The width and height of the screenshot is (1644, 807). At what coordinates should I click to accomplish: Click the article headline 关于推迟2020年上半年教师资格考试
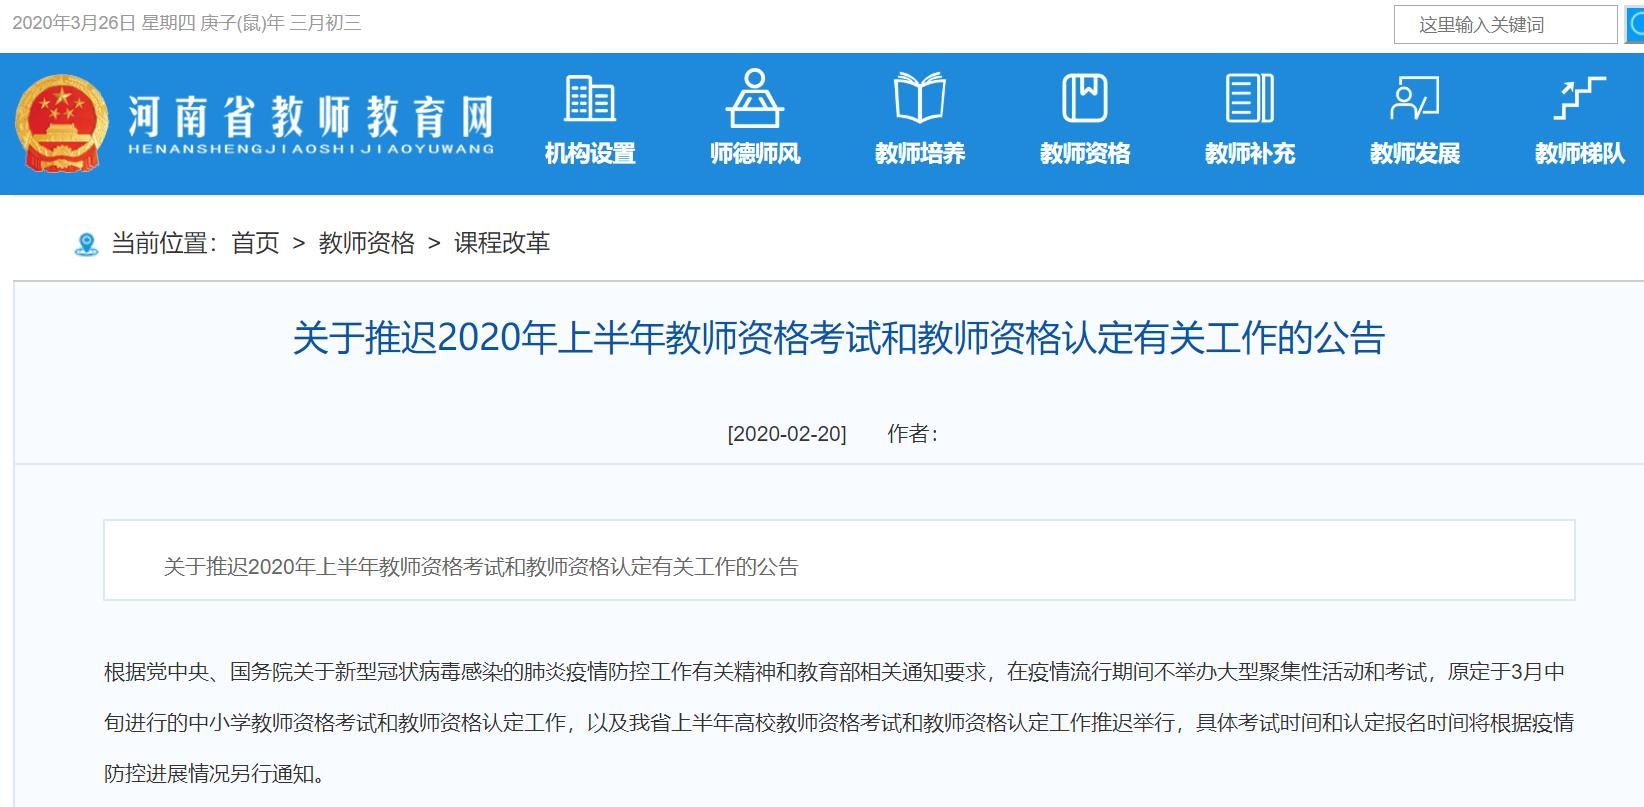pos(838,338)
